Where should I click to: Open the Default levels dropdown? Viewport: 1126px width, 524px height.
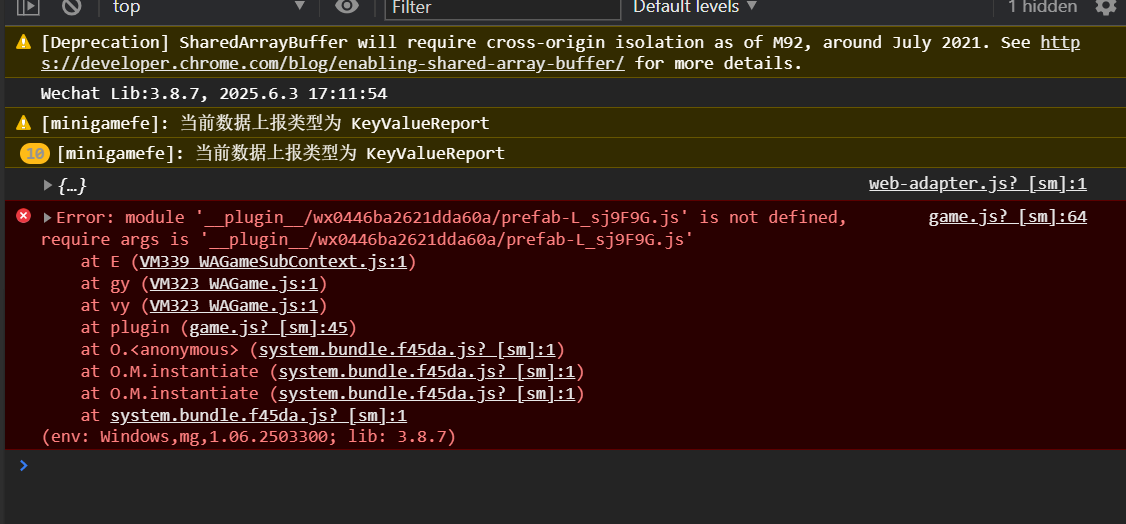click(x=695, y=7)
